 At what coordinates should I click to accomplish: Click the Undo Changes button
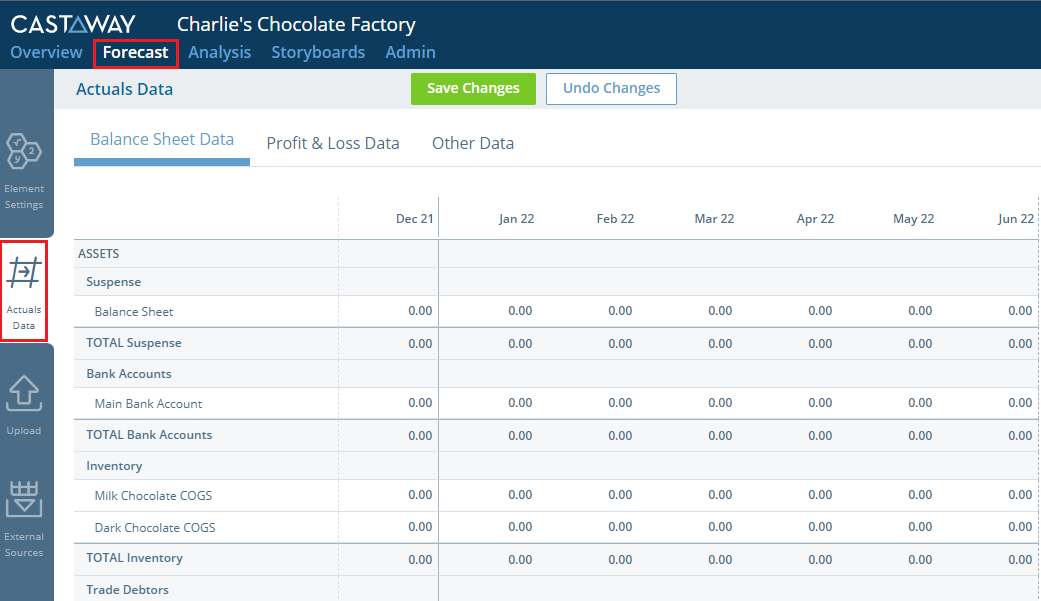pos(611,88)
